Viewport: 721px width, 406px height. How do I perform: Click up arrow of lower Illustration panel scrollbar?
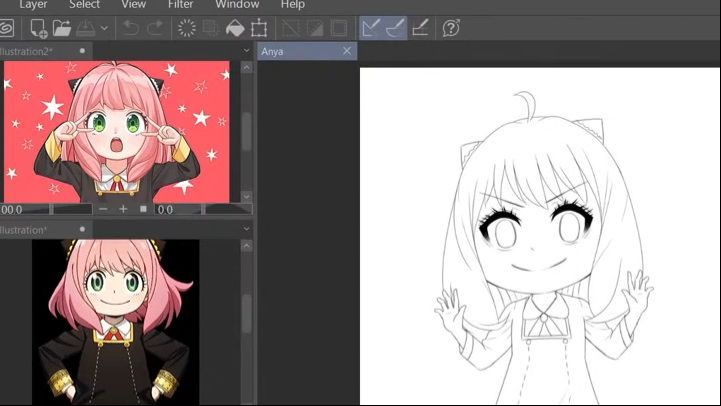click(246, 246)
